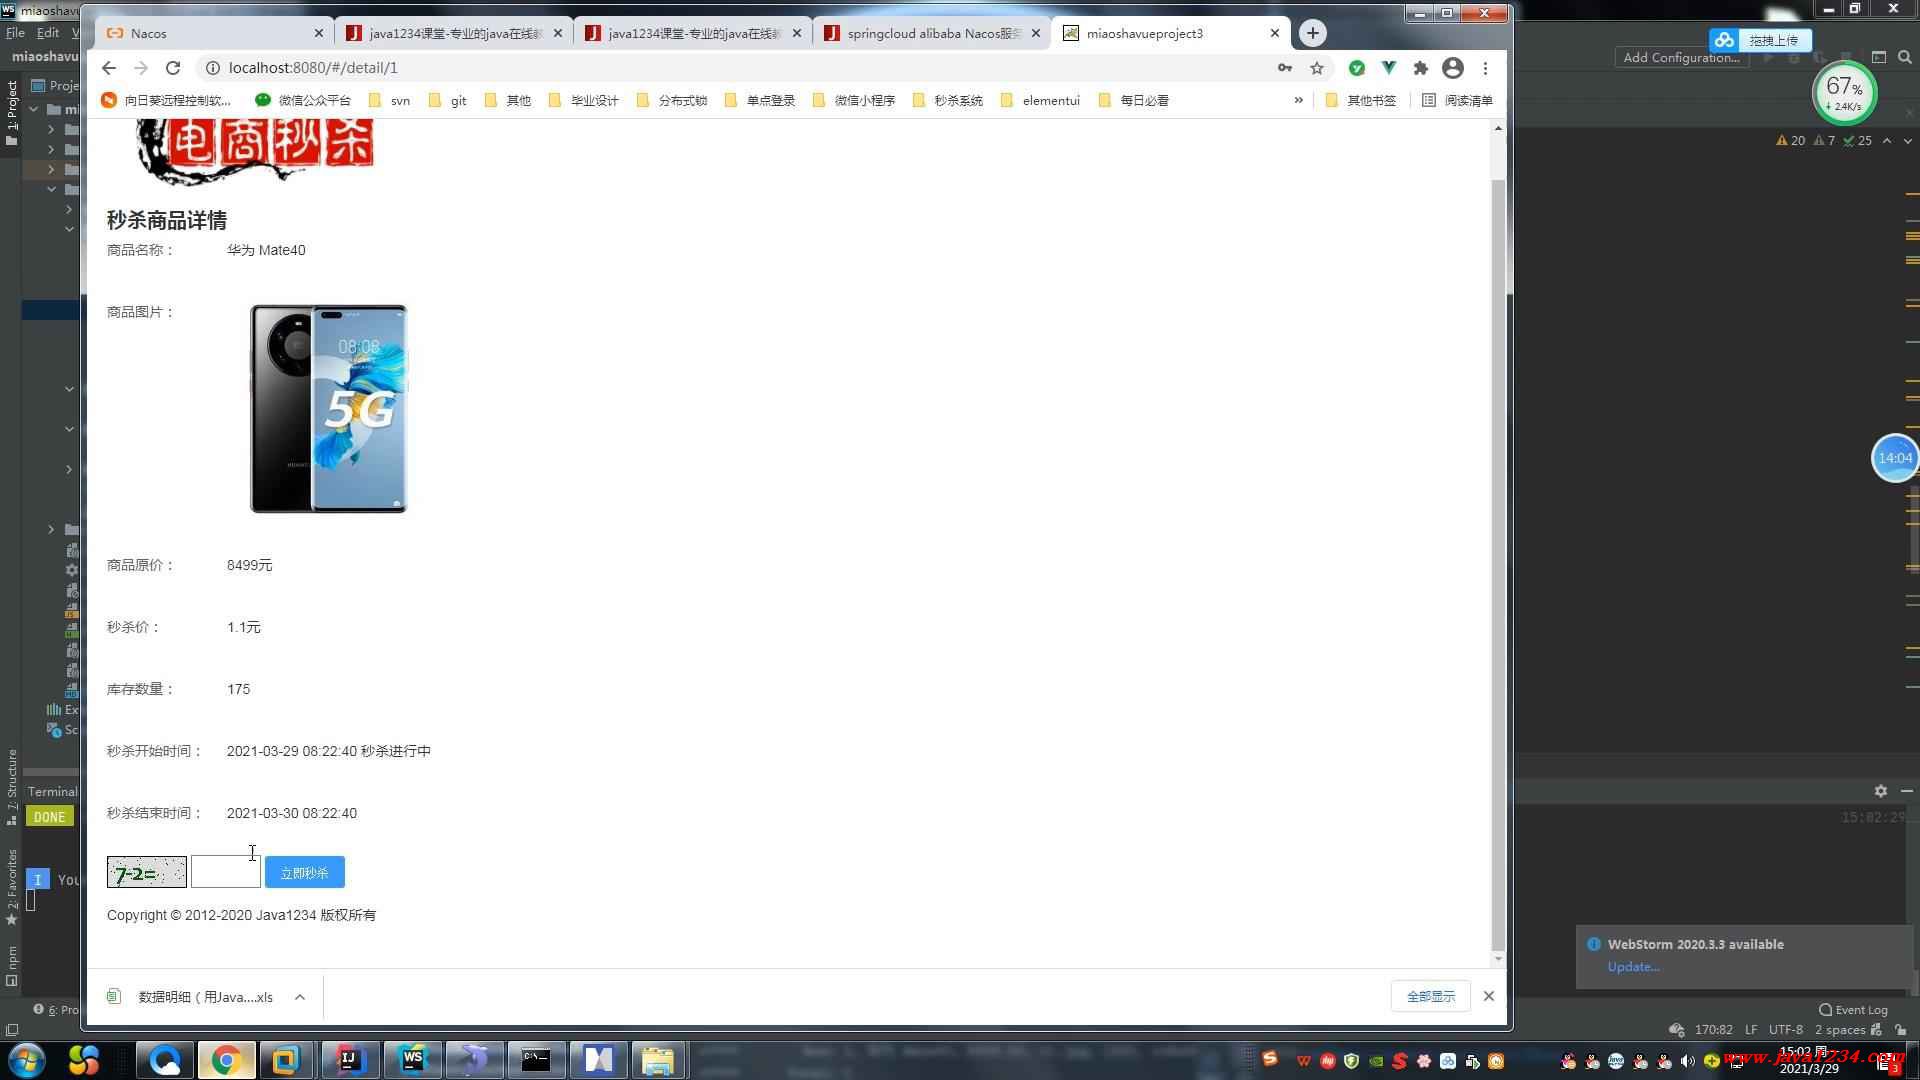The image size is (1920, 1080).
Task: Click the Chrome forward arrow
Action: [141, 68]
